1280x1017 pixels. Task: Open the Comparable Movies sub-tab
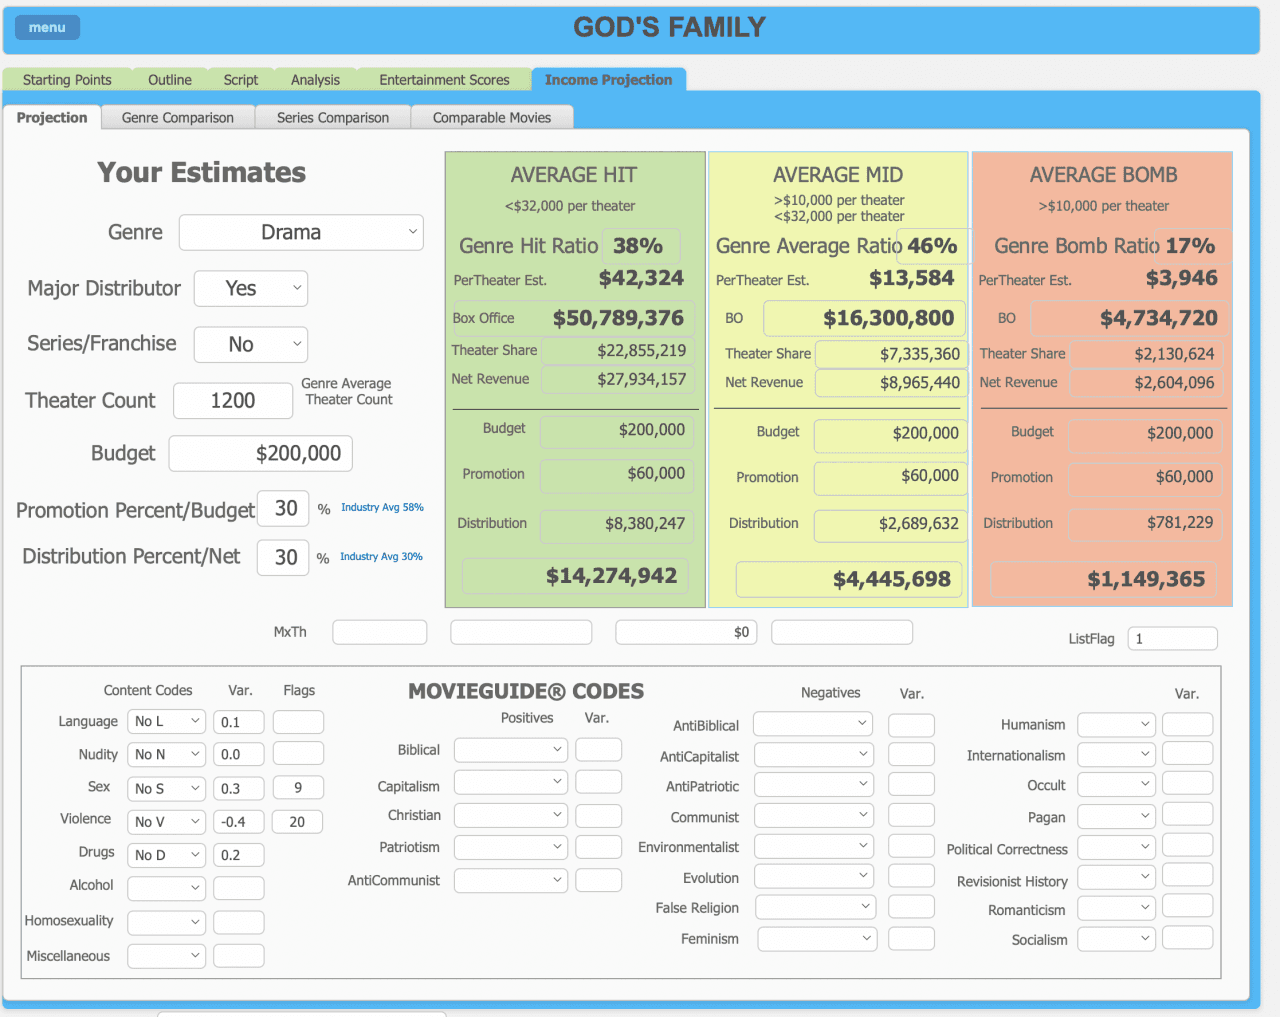[491, 118]
